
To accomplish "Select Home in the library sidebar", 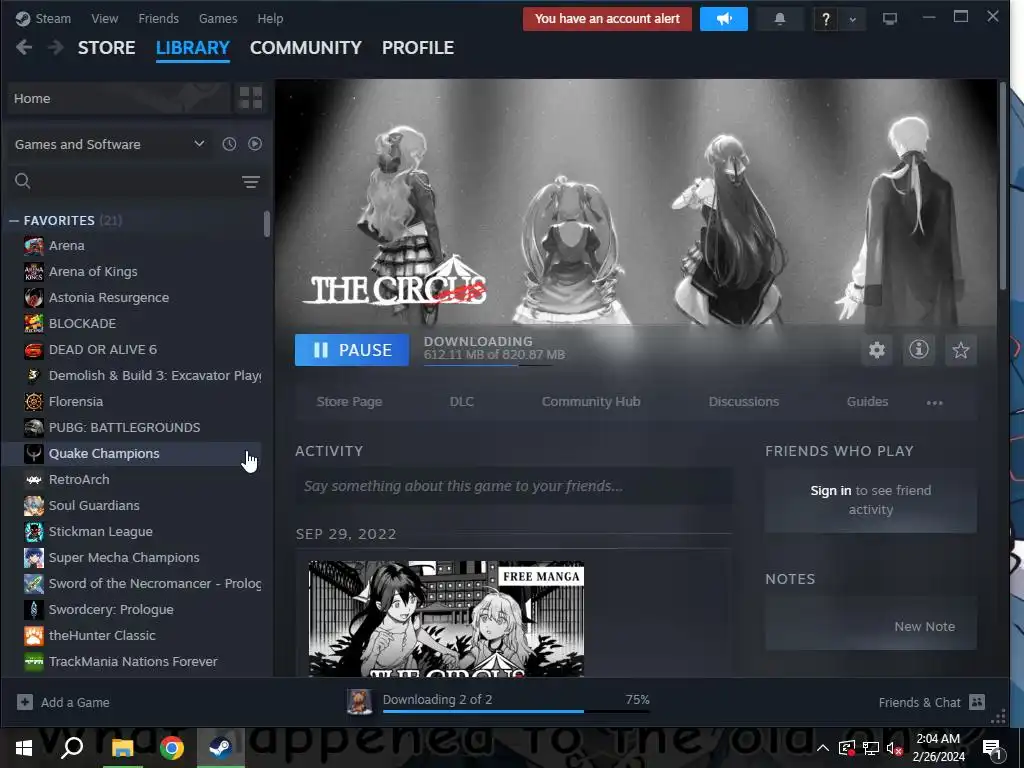I will [x=120, y=99].
